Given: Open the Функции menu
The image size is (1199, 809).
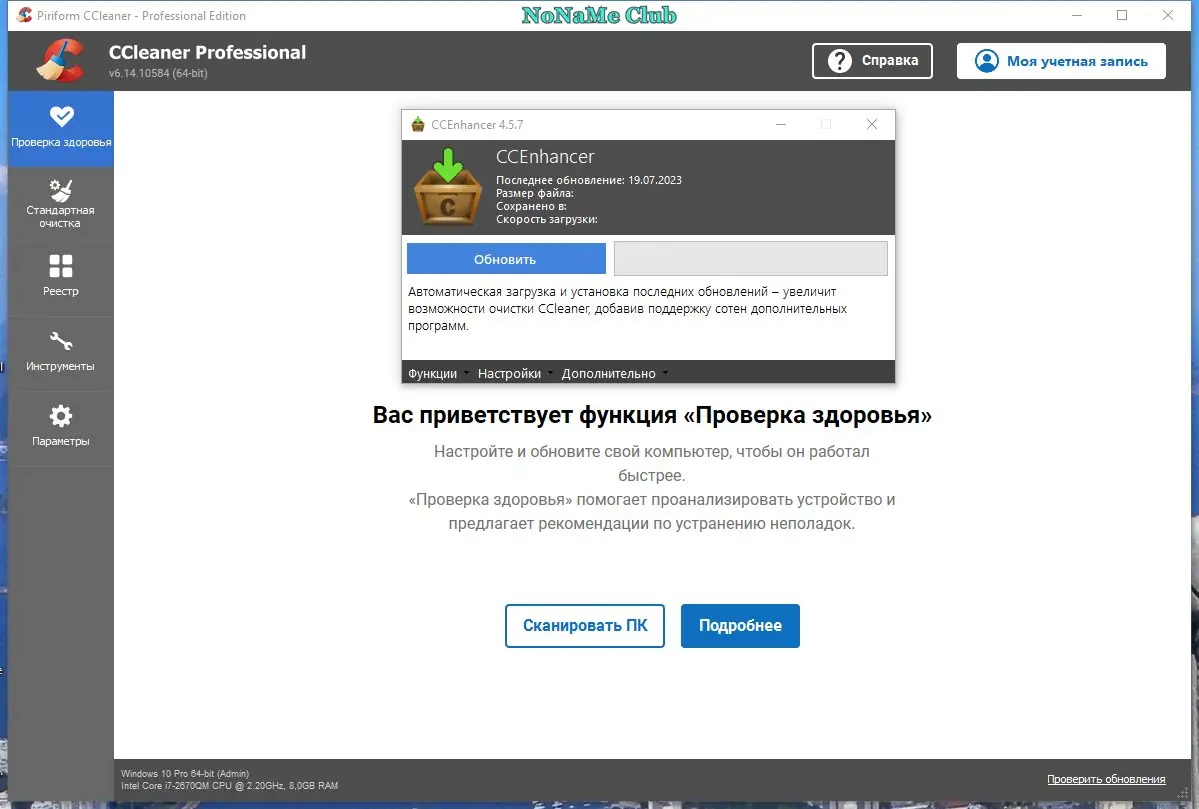Looking at the screenshot, I should click(432, 373).
